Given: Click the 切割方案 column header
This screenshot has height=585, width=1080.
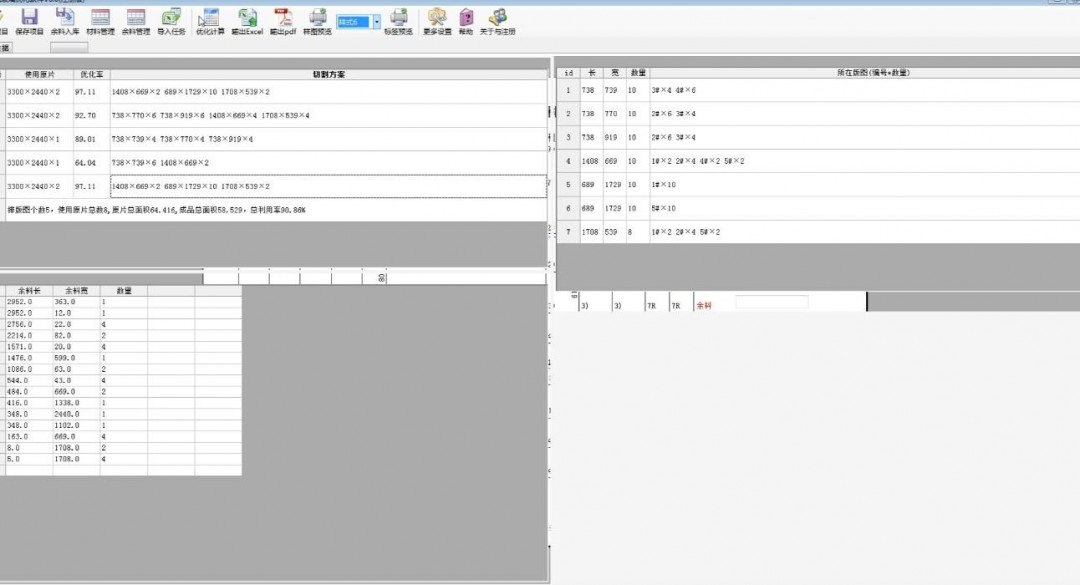Looking at the screenshot, I should 328,74.
